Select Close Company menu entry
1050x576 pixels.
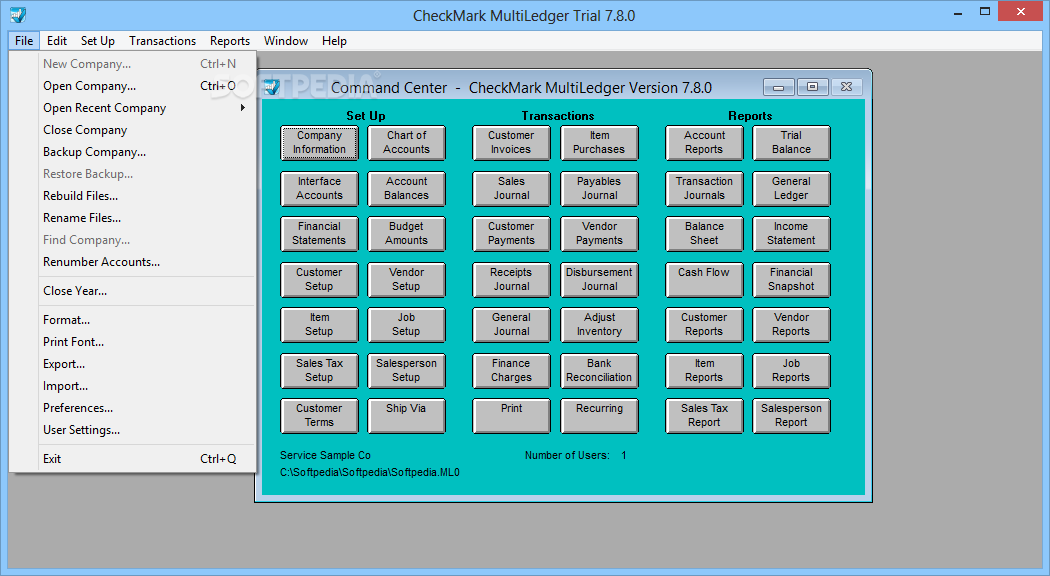(133, 130)
